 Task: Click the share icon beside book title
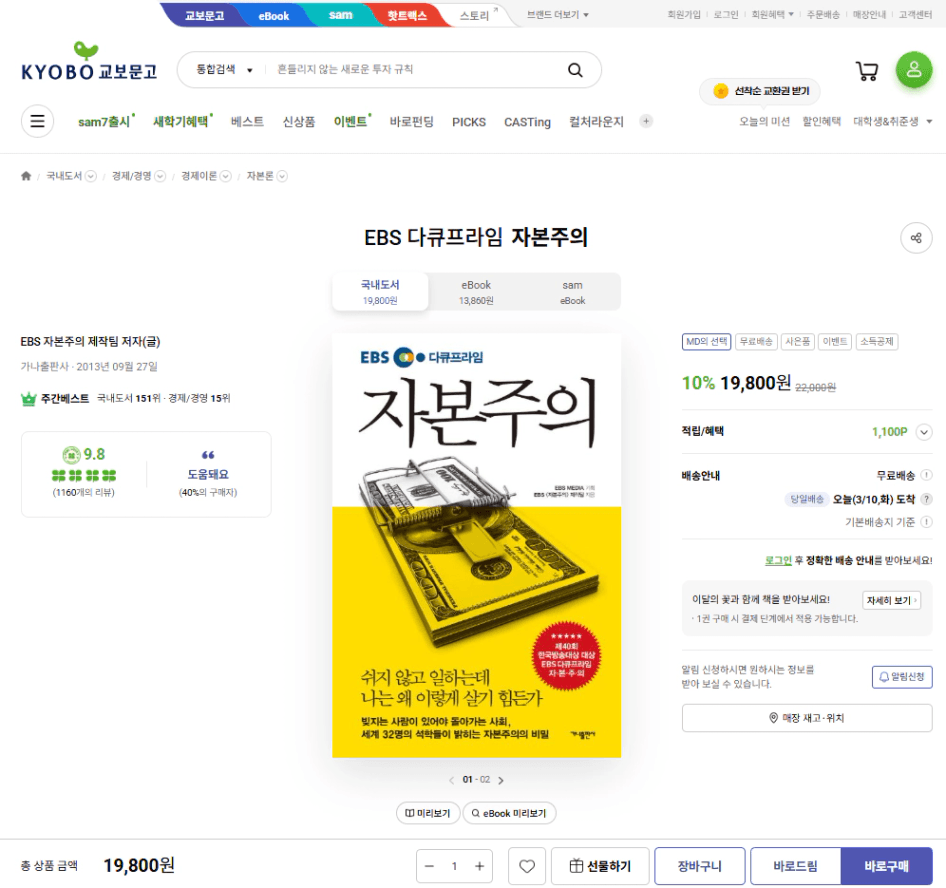tap(916, 238)
